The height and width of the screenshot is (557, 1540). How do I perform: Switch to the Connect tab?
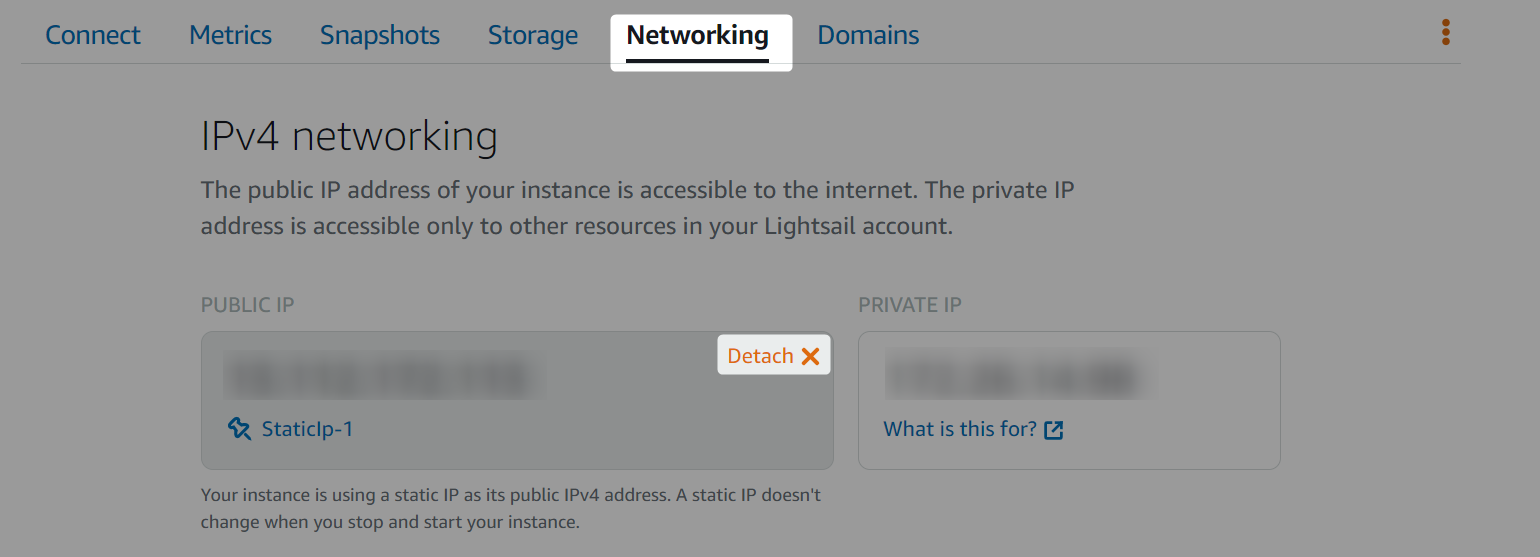[x=93, y=35]
